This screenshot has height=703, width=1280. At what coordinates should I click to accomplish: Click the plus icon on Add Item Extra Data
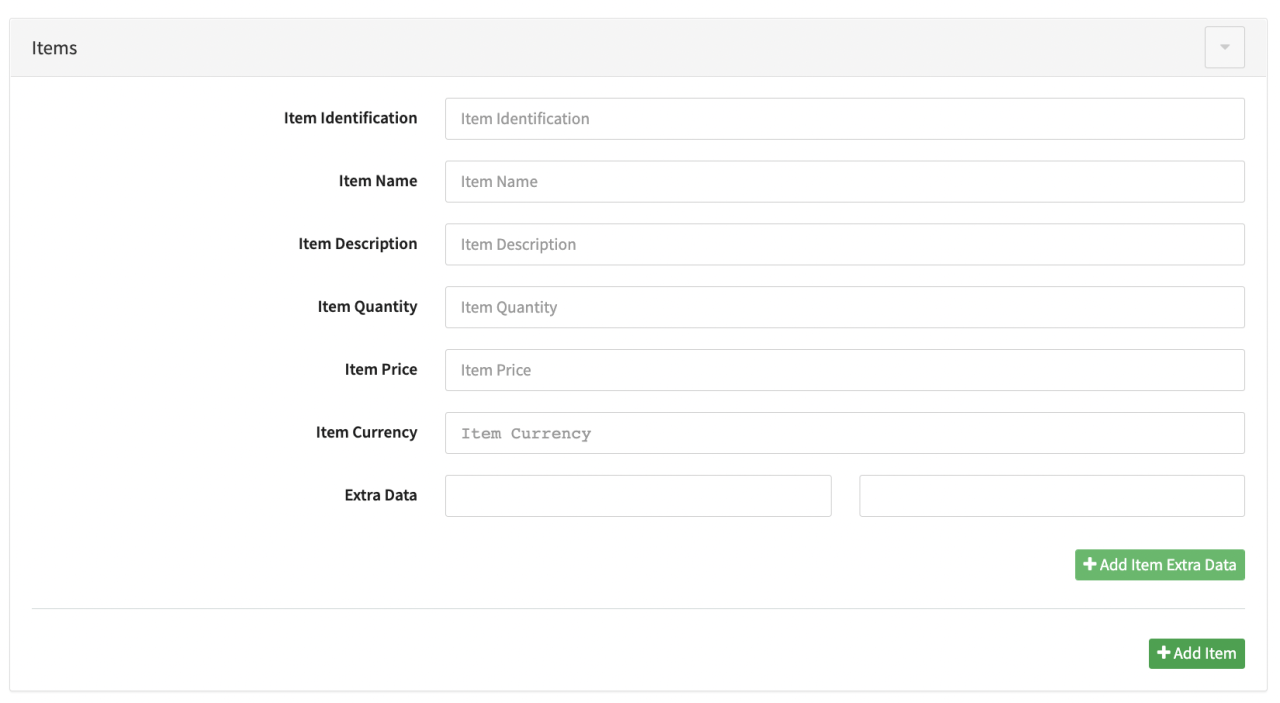pyautogui.click(x=1090, y=565)
